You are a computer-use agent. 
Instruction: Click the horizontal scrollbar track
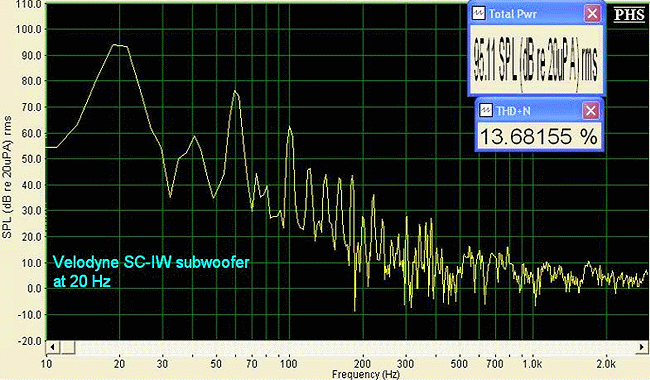357,347
